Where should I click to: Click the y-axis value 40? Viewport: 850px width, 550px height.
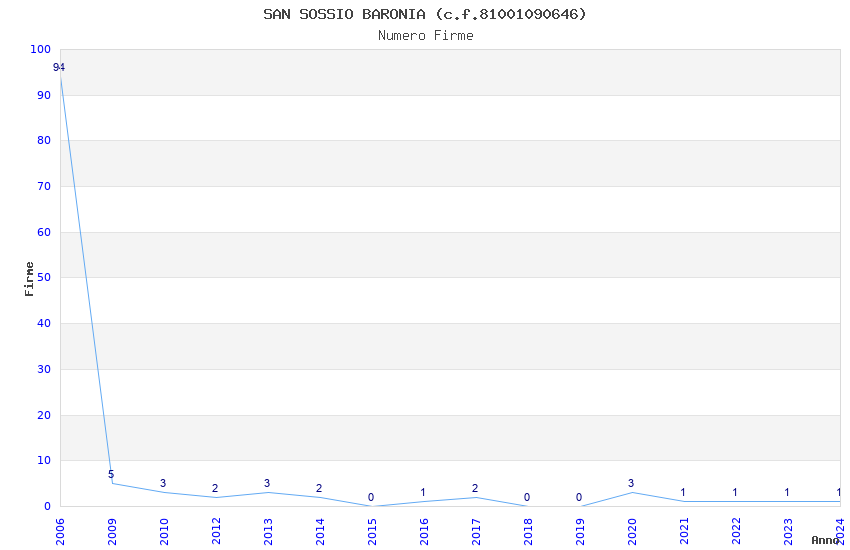point(44,323)
